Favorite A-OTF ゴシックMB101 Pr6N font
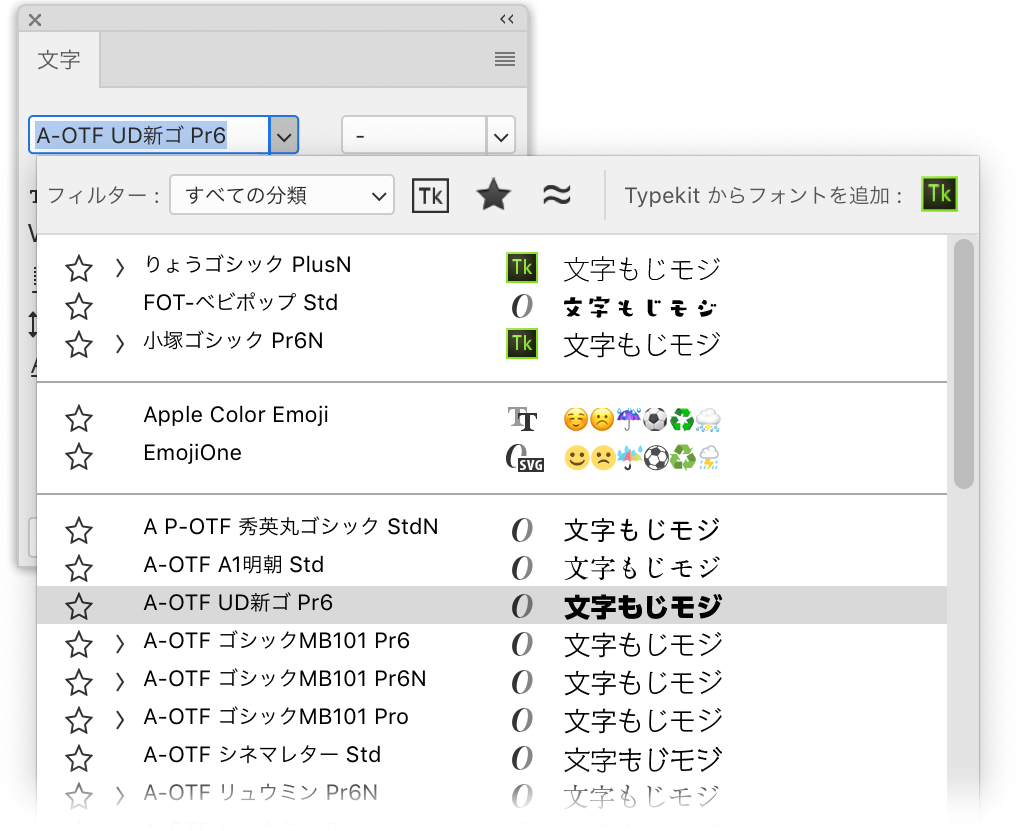Screen dimensions: 1016x831 (79, 683)
